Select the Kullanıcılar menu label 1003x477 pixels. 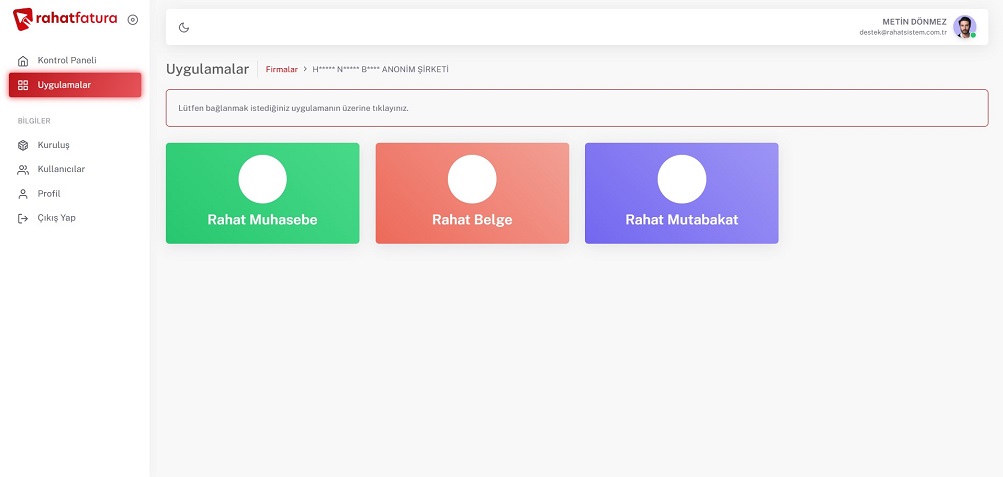point(61,169)
